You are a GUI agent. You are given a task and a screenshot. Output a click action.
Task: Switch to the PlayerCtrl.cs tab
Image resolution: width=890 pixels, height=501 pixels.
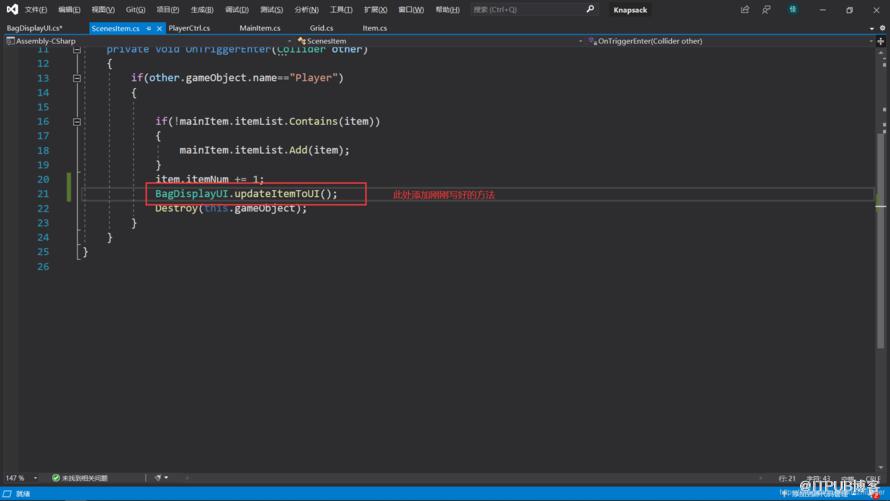click(x=189, y=28)
